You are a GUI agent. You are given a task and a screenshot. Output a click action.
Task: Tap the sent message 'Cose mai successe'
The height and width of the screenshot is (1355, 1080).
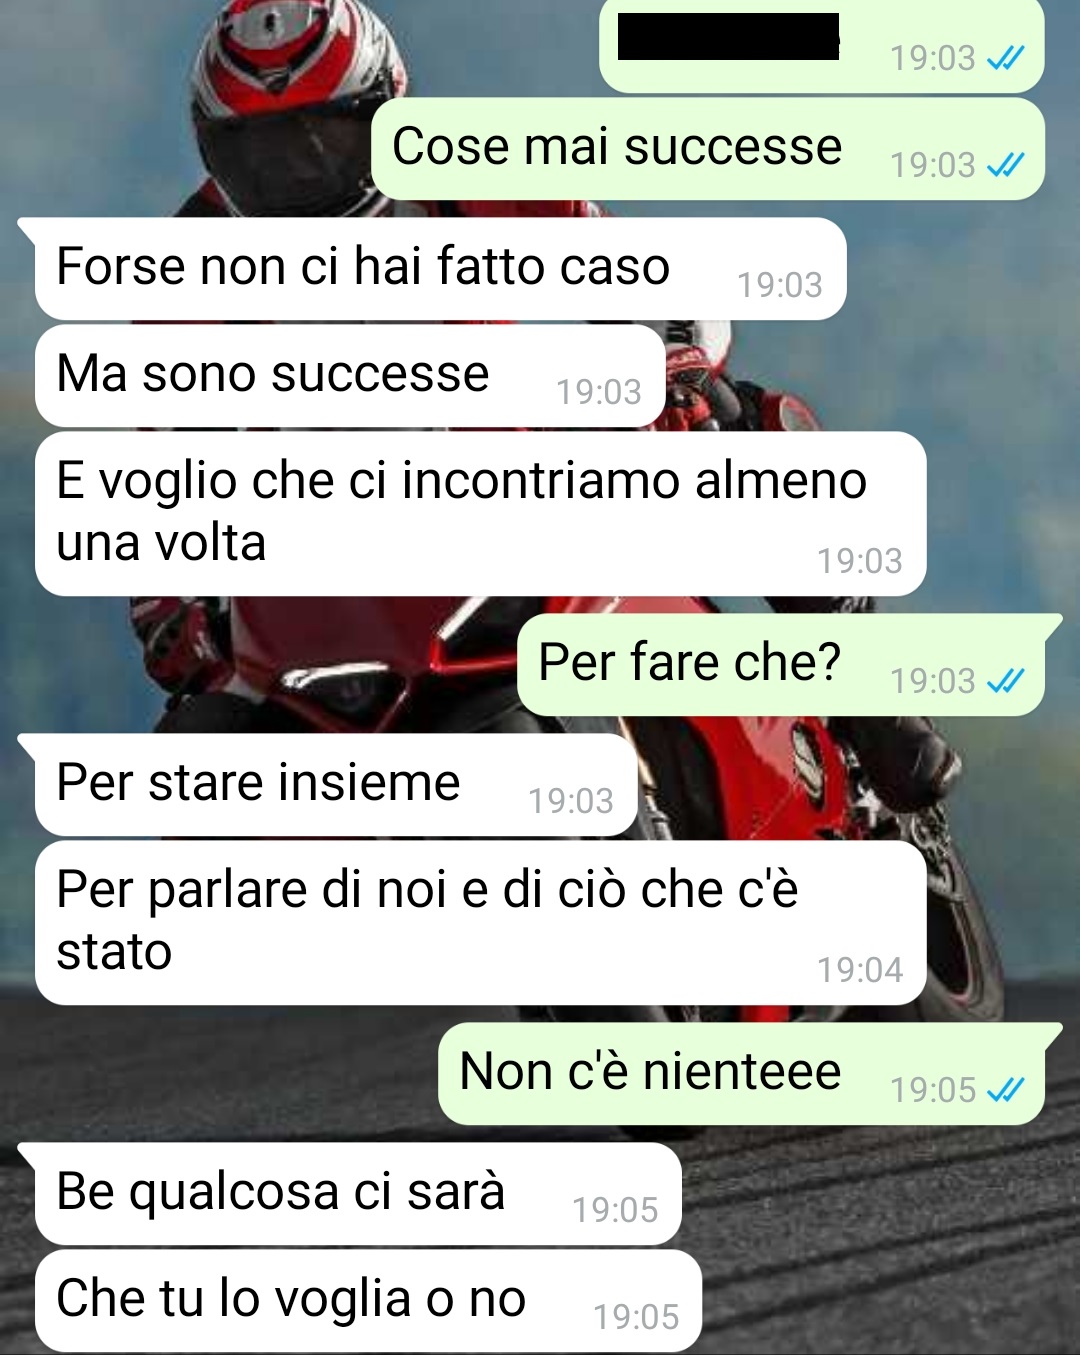[x=708, y=149]
